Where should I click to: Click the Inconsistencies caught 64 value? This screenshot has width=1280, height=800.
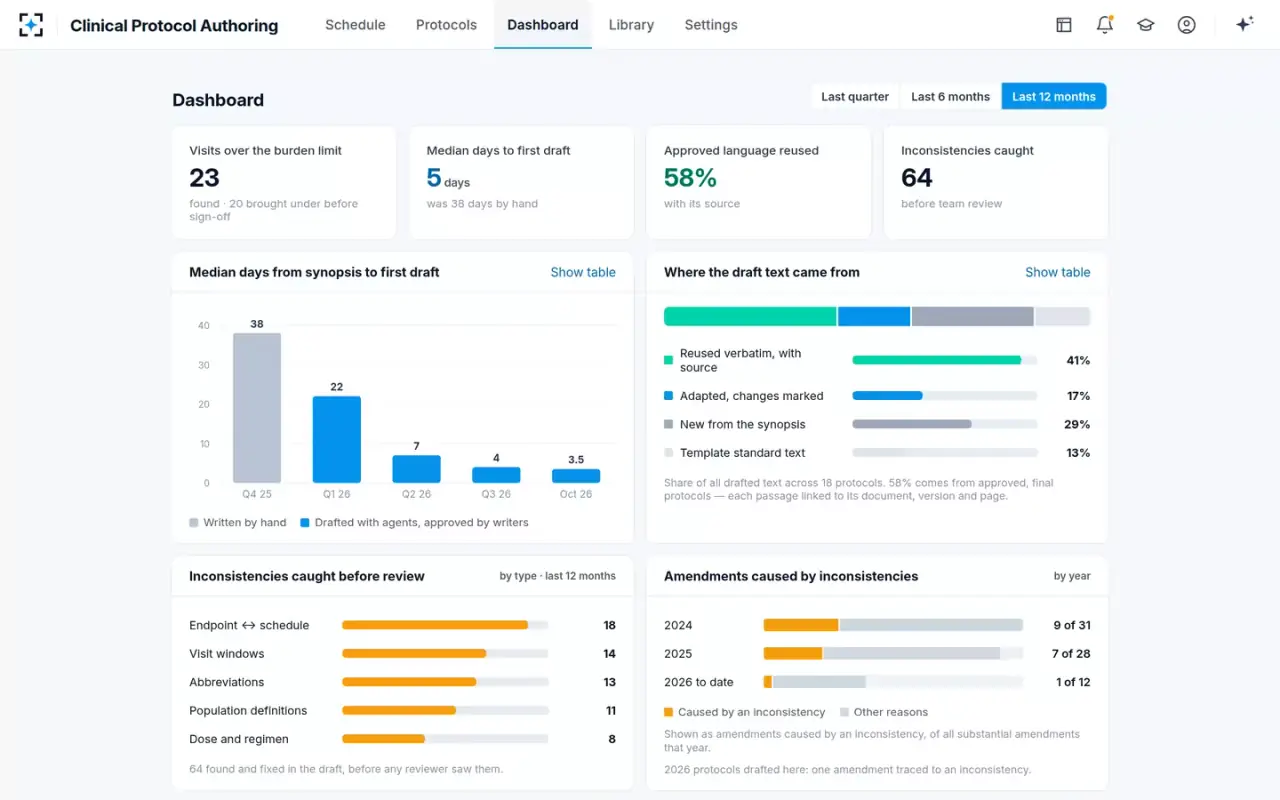pos(917,178)
